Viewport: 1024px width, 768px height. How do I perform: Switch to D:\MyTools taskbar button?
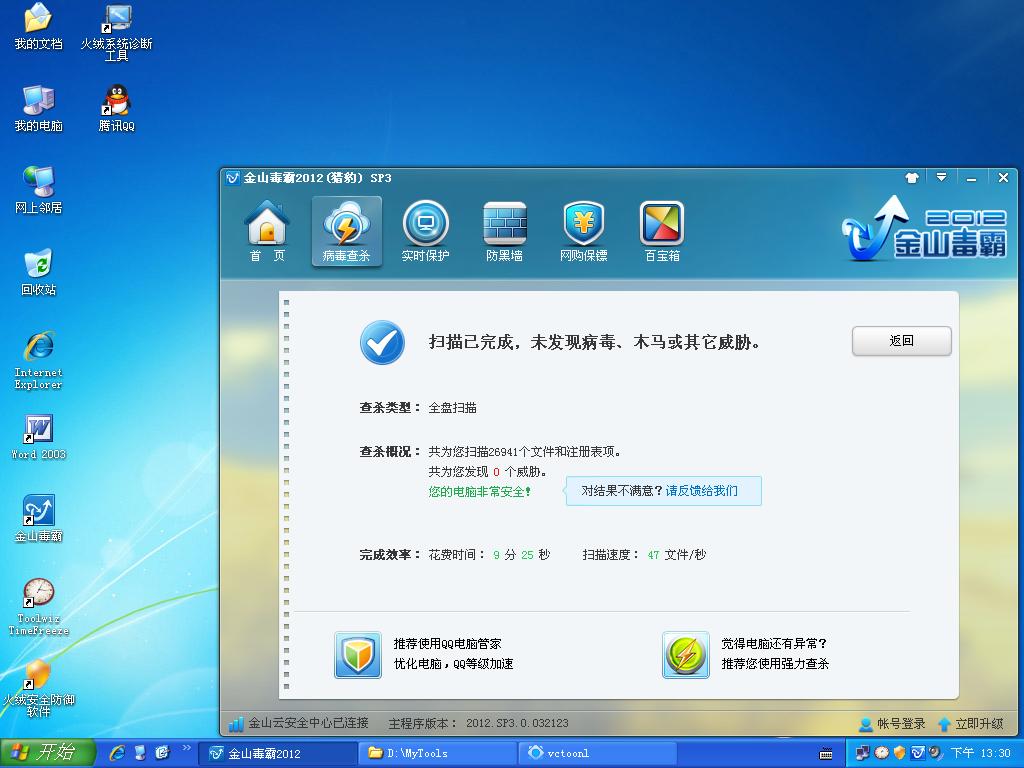438,754
